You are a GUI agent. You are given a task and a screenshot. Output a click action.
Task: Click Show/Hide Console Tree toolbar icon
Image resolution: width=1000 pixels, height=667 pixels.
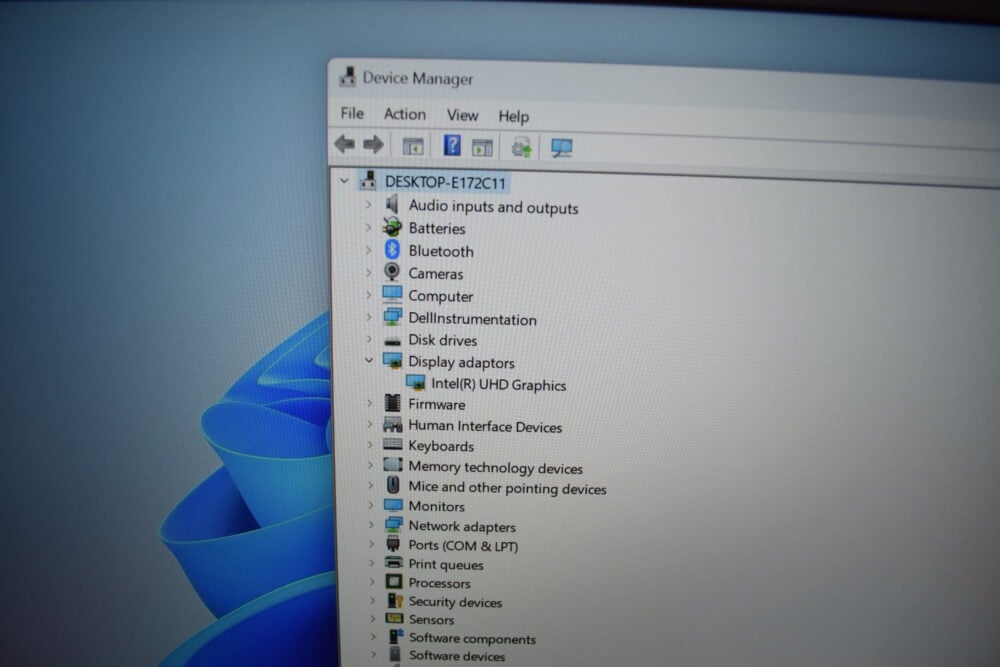pos(413,146)
